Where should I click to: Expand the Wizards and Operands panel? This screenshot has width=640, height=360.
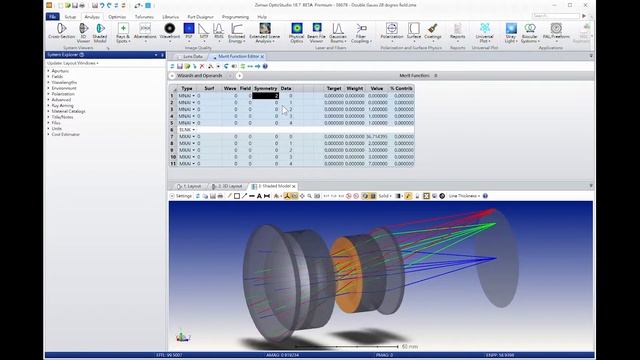(172, 76)
